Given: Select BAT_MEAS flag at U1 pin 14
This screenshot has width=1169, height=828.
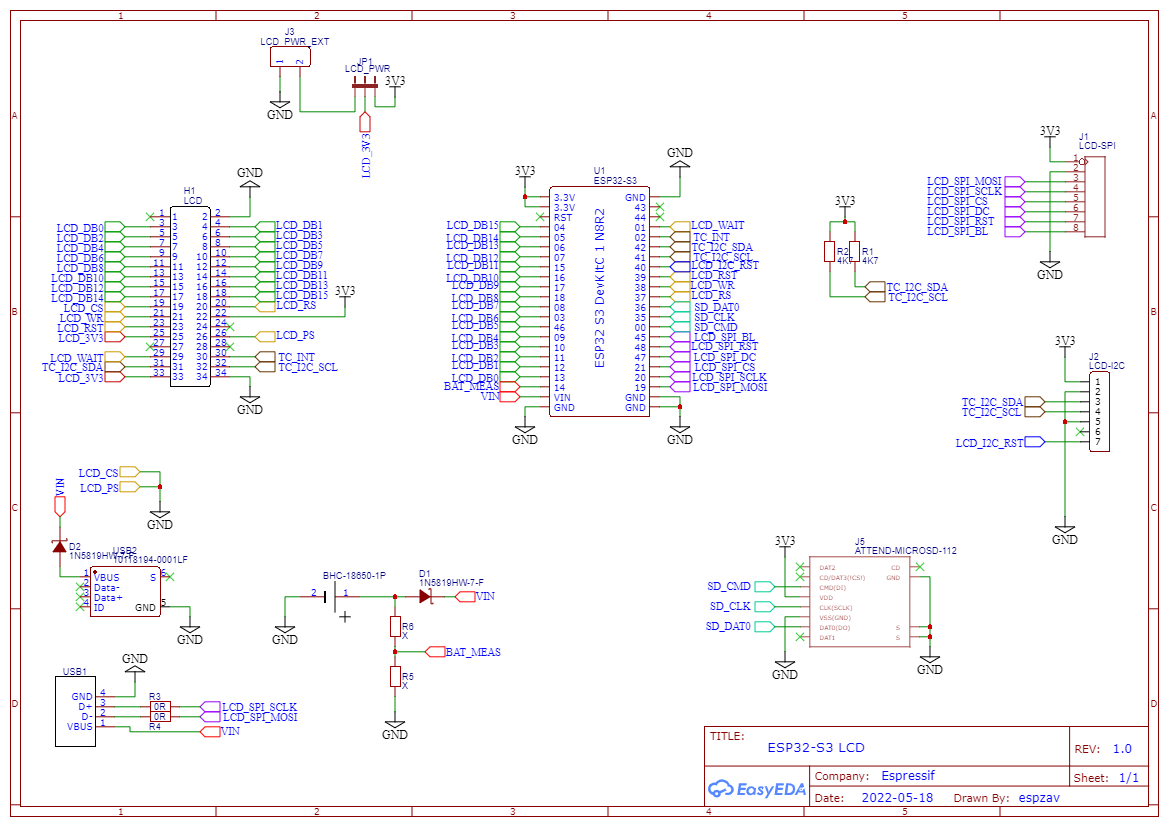Looking at the screenshot, I should tap(482, 387).
